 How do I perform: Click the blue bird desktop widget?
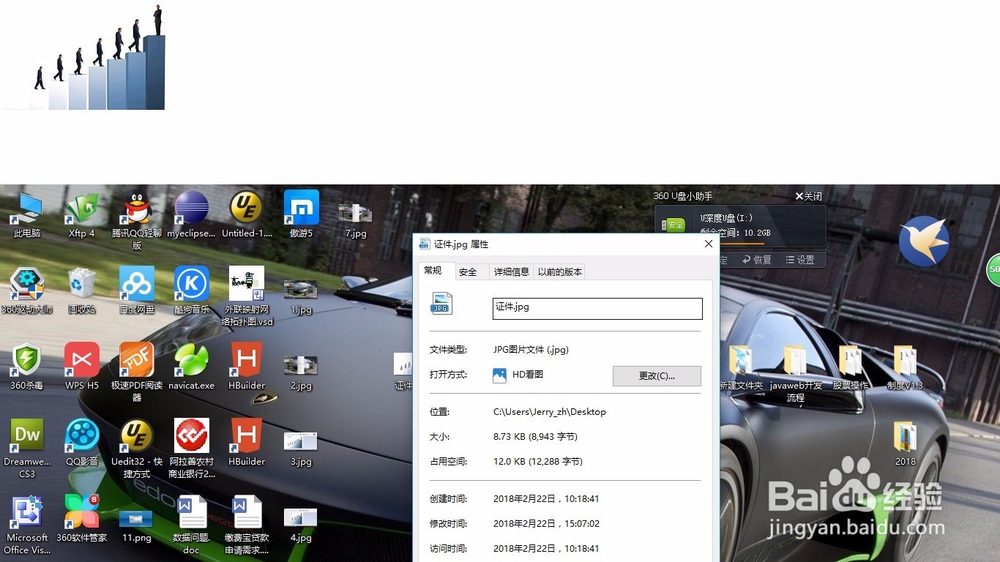pyautogui.click(x=924, y=241)
